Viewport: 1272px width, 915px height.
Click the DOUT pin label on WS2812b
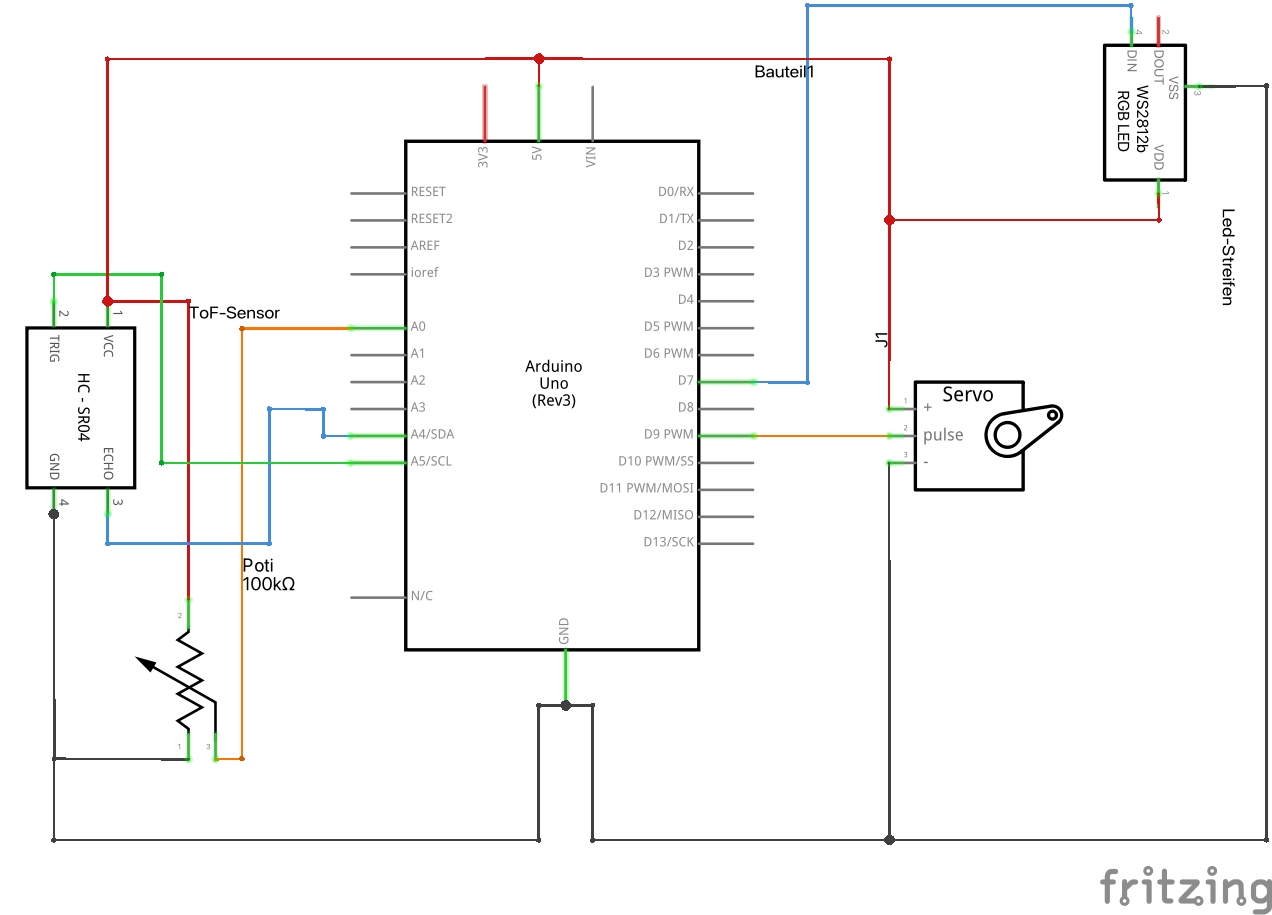(x=1160, y=66)
